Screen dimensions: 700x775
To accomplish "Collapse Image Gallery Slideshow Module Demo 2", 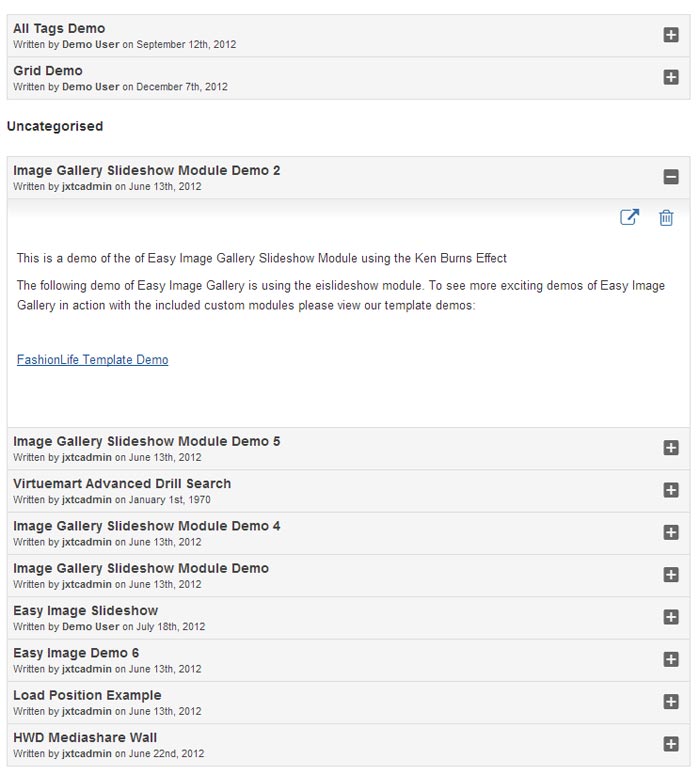I will coord(671,177).
